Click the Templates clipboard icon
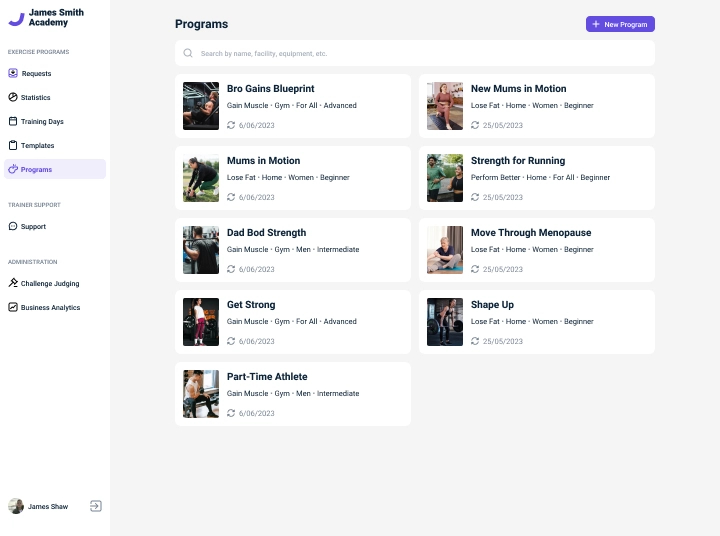This screenshot has height=536, width=720. (13, 145)
